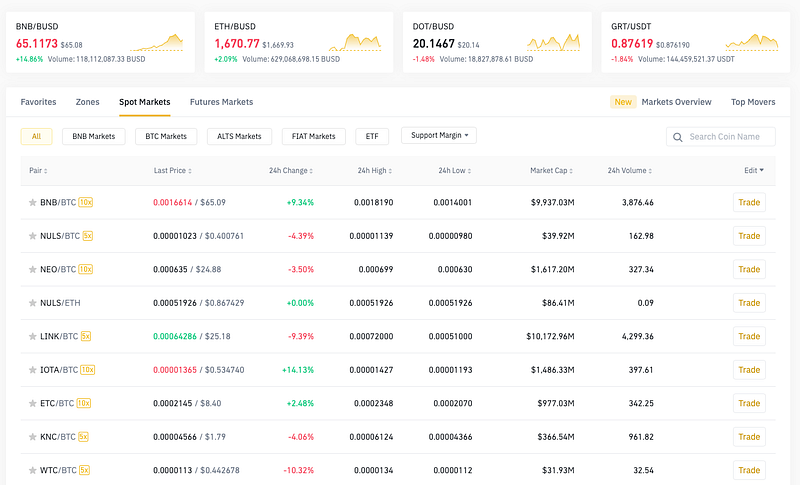Open the Edit columns dropdown
800x485 pixels.
[753, 171]
